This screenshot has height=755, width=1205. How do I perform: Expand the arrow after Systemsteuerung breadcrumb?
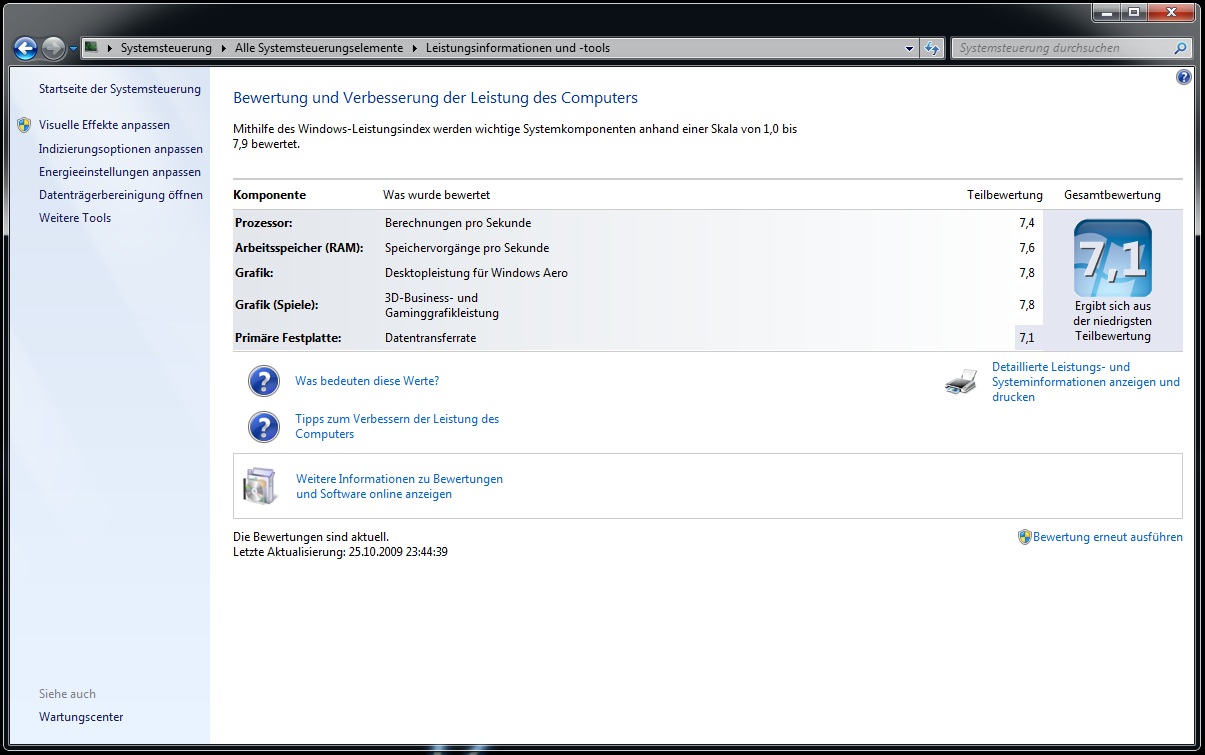[x=224, y=48]
